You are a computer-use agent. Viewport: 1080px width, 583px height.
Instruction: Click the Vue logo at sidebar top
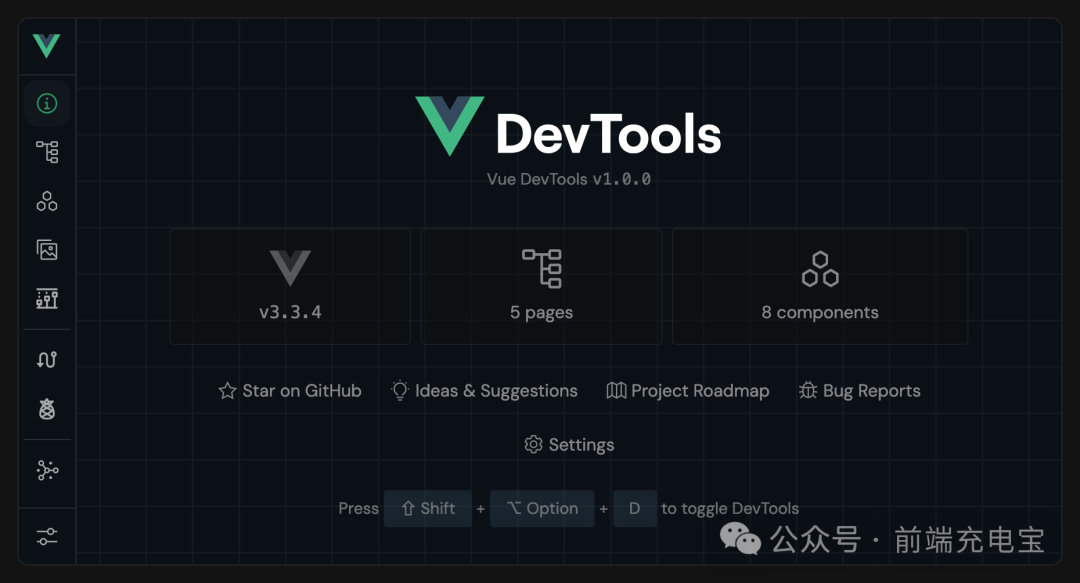[x=46, y=45]
